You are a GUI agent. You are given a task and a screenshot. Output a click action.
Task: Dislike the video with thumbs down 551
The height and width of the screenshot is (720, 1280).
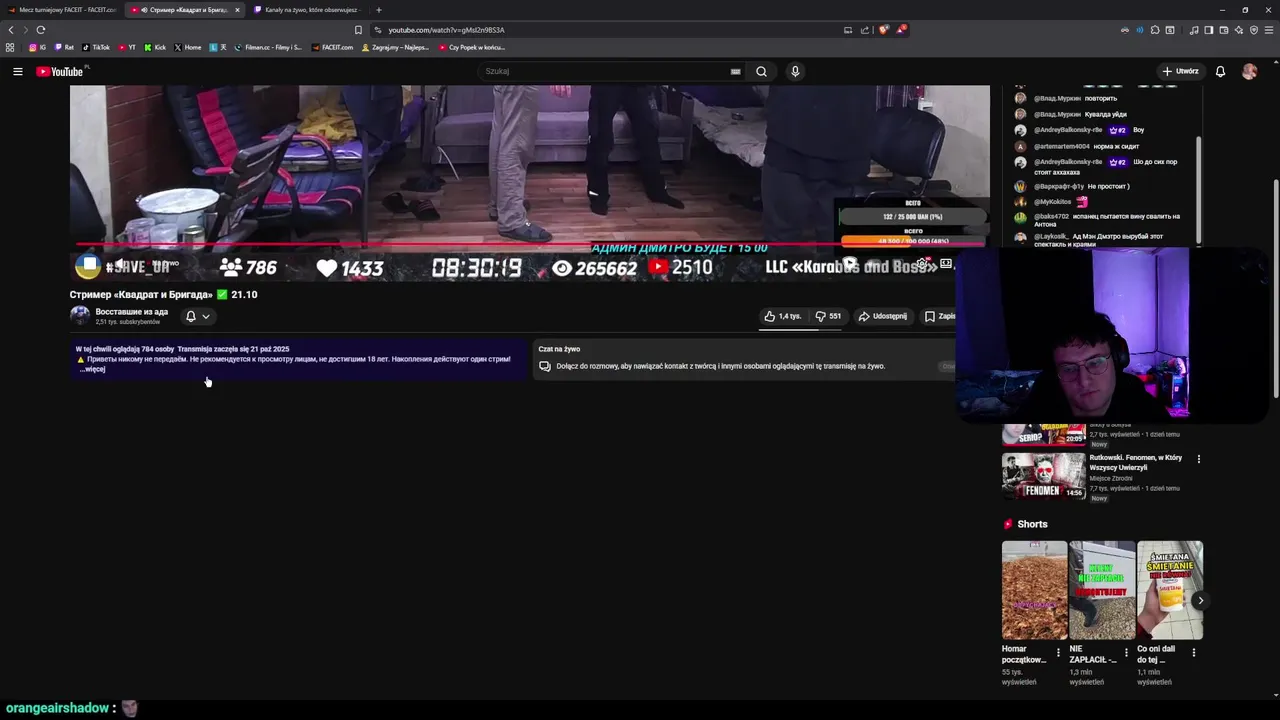[x=828, y=316]
